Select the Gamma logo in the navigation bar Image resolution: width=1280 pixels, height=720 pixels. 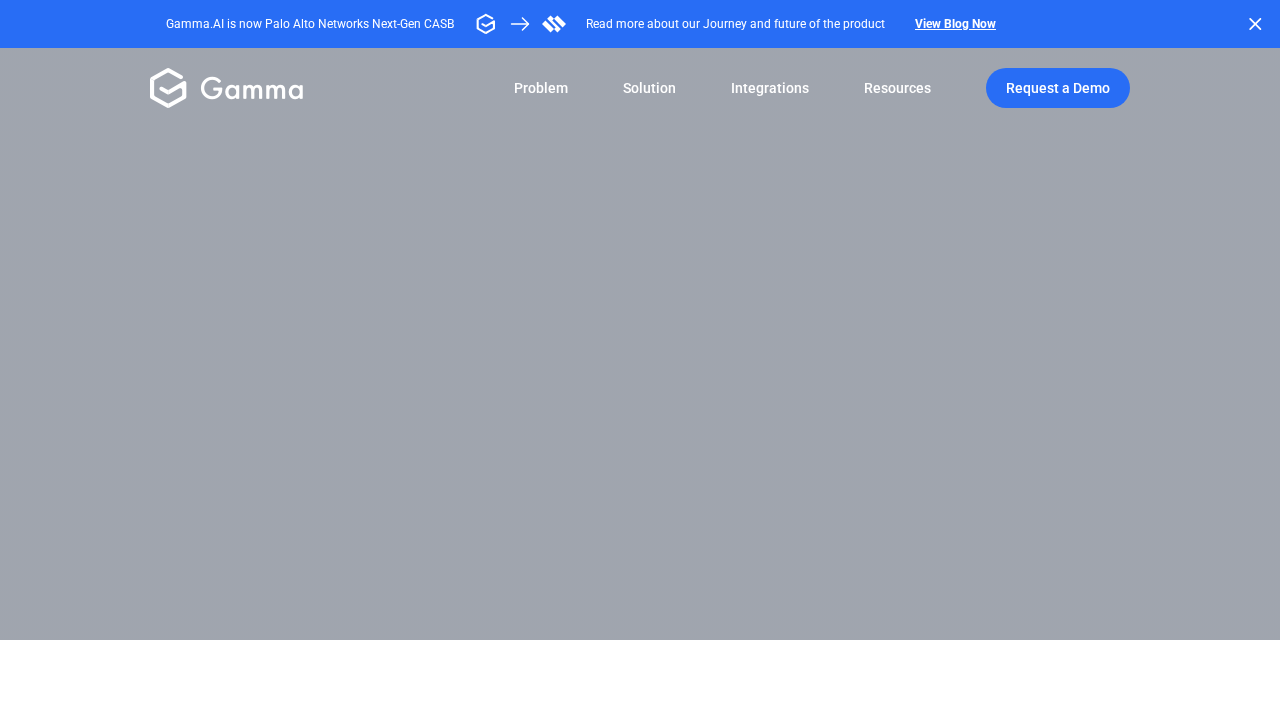pyautogui.click(x=166, y=88)
